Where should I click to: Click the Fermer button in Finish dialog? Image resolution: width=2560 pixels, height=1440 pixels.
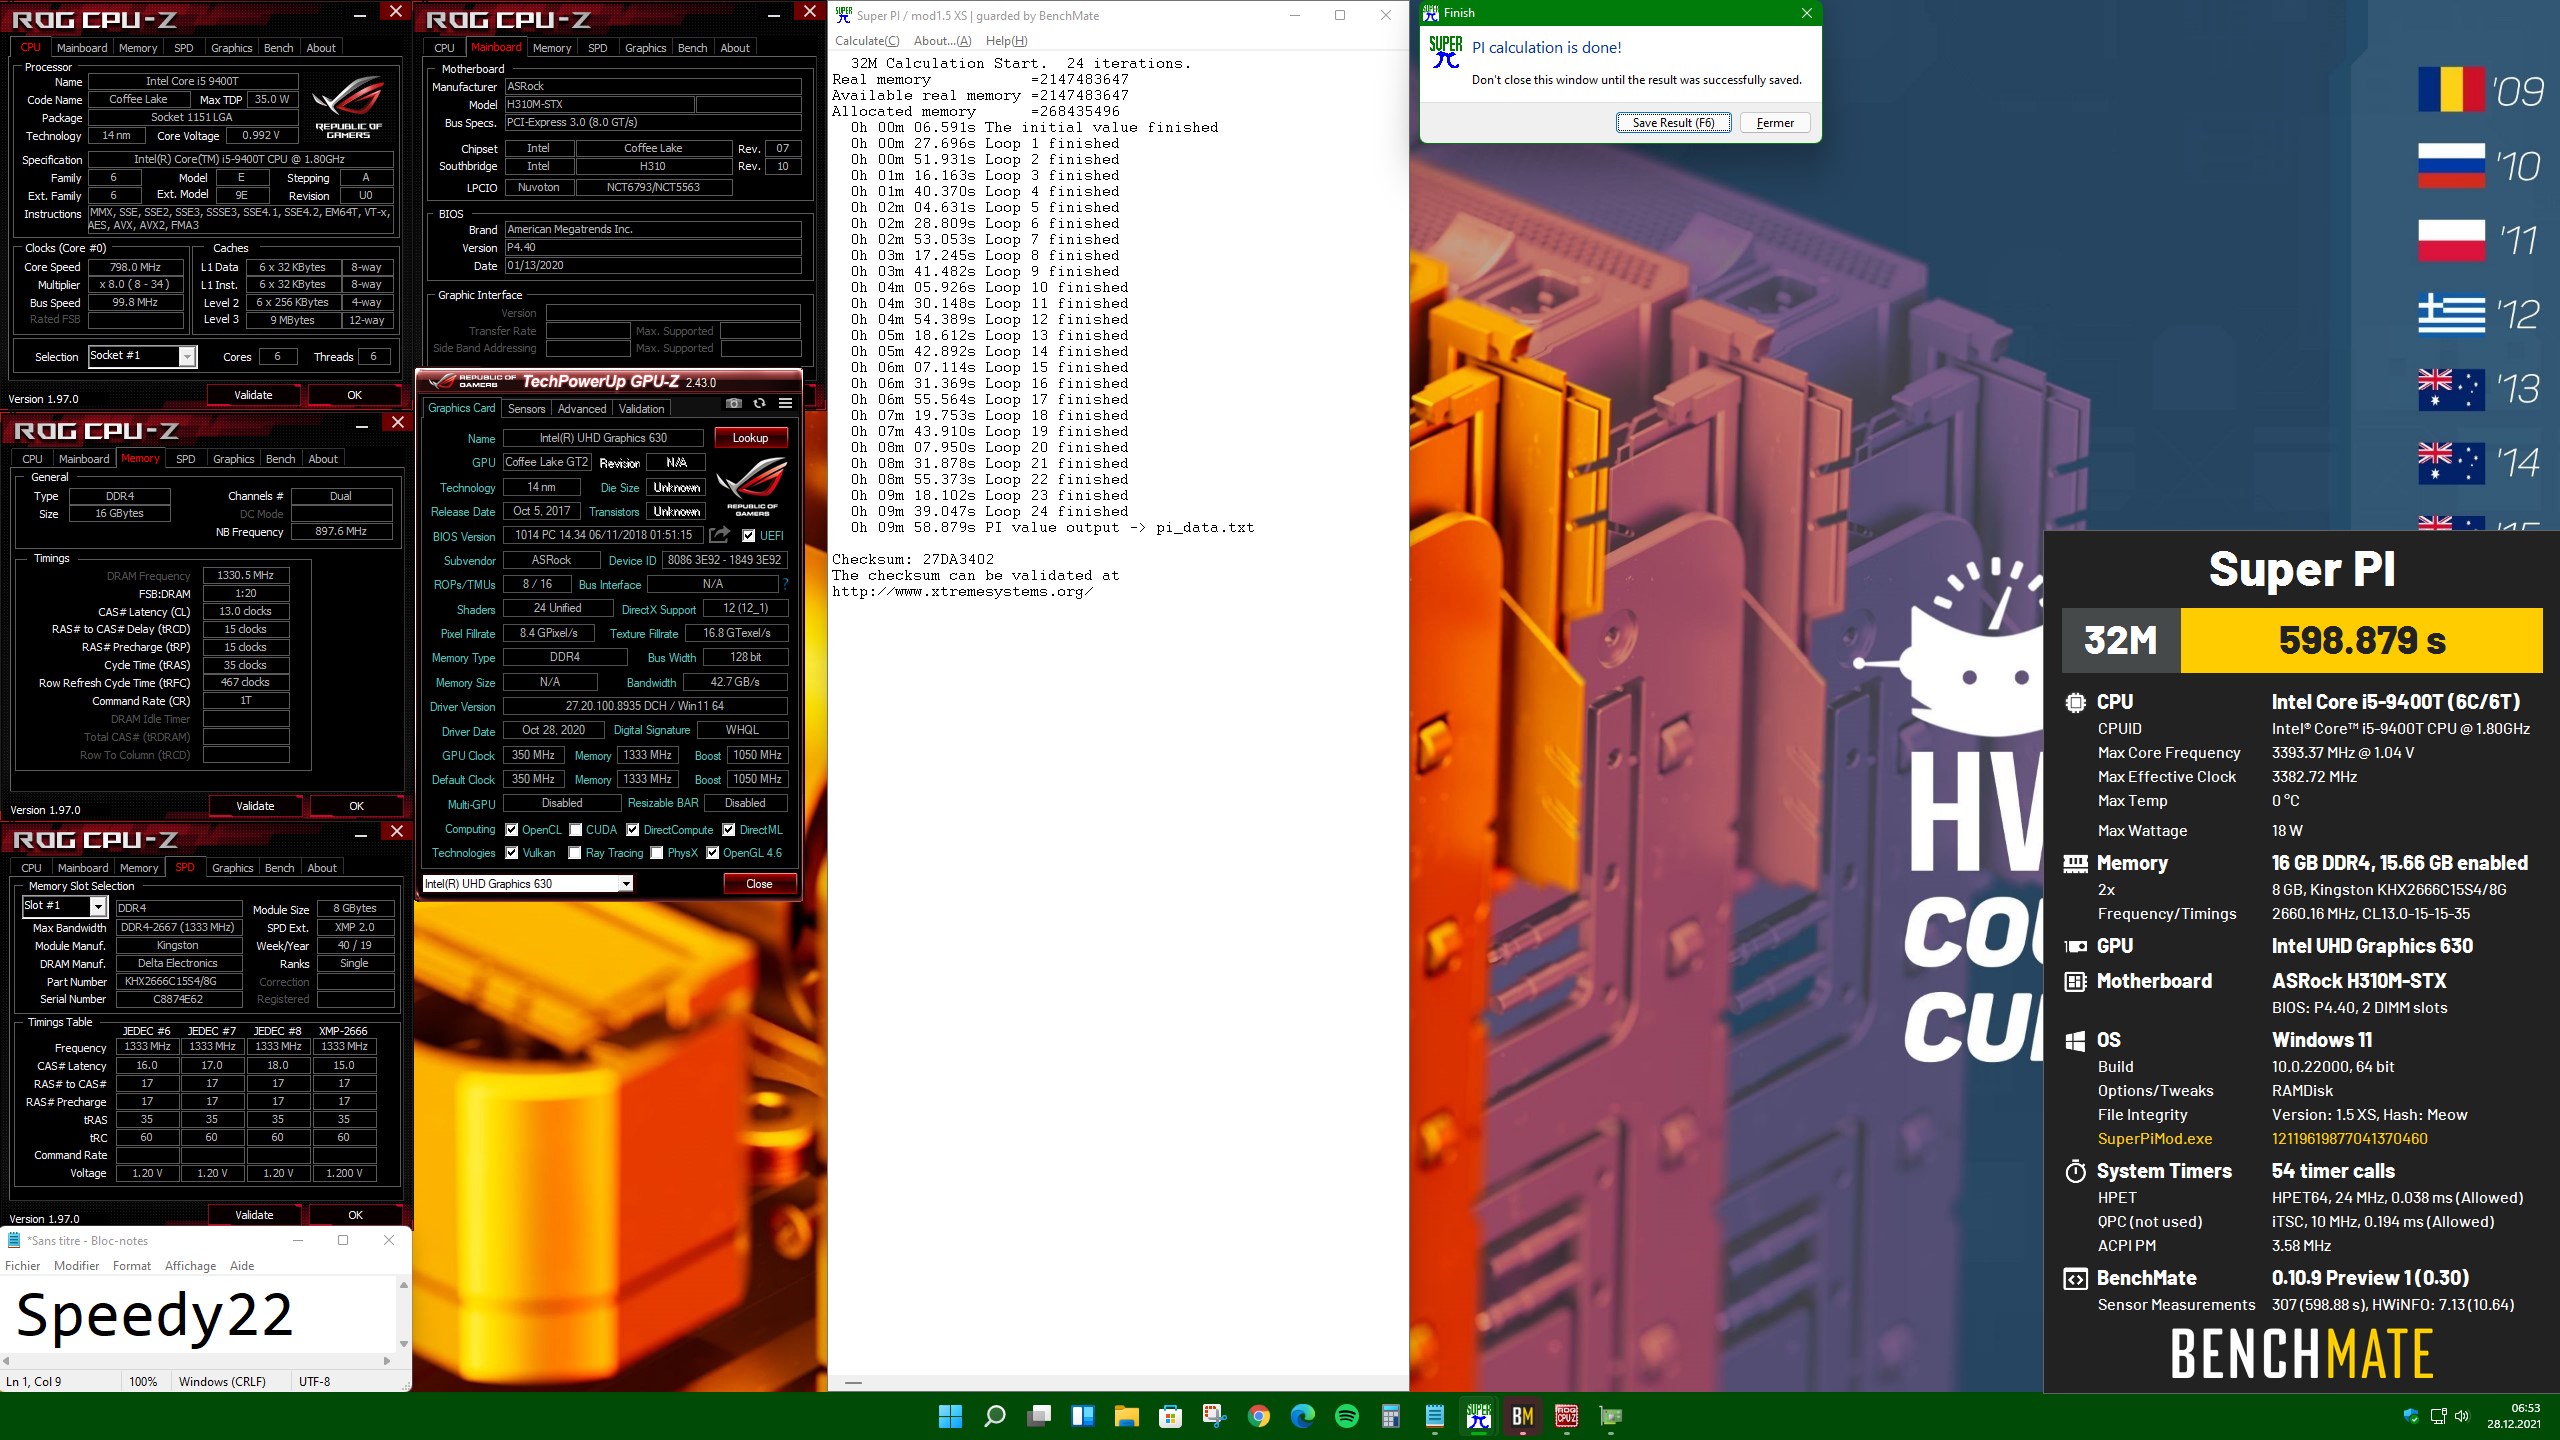click(x=1775, y=123)
